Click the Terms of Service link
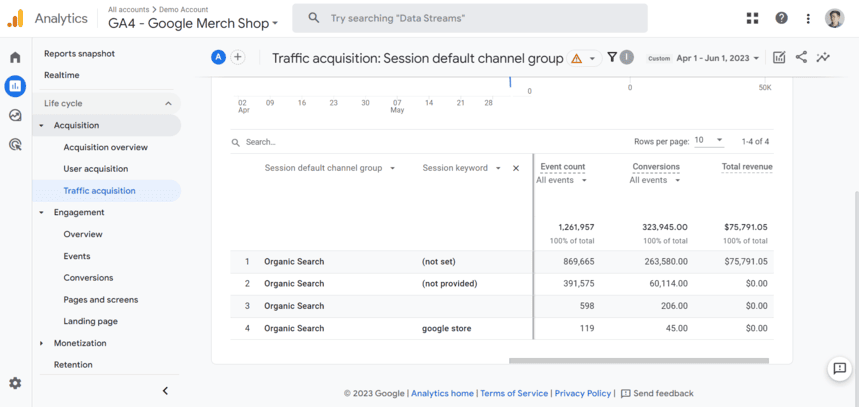This screenshot has width=859, height=407. click(x=514, y=393)
